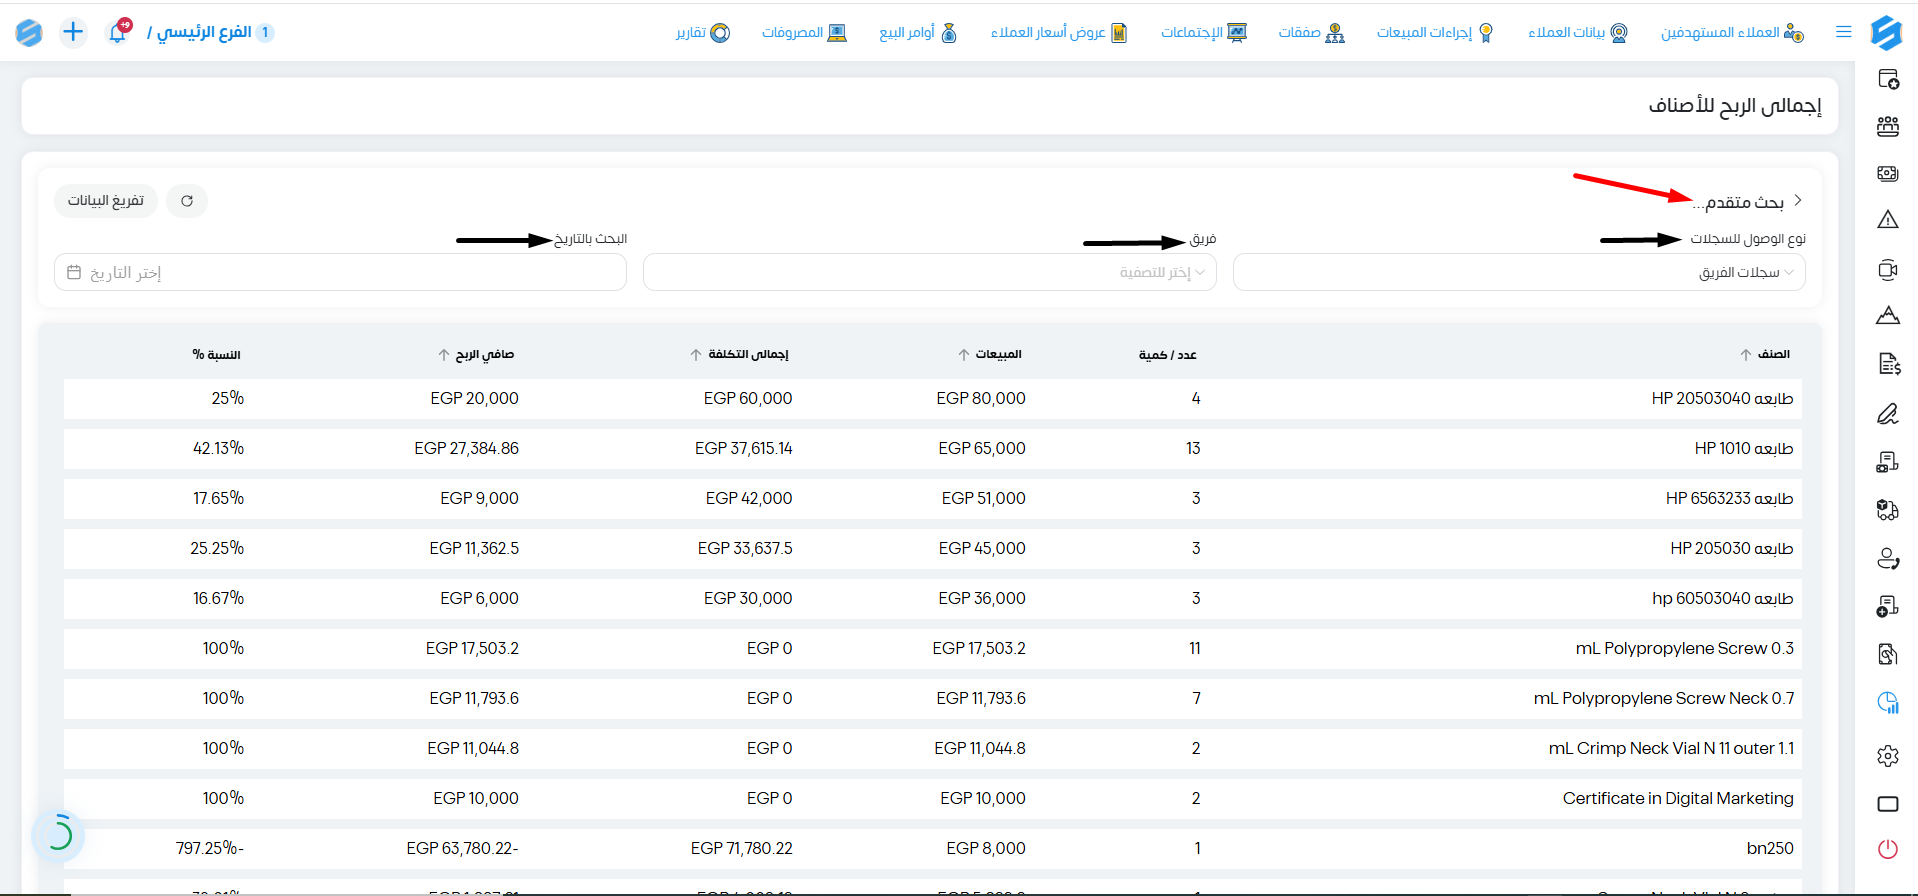Open the receipt with plus icon
1918x896 pixels.
1888,606
